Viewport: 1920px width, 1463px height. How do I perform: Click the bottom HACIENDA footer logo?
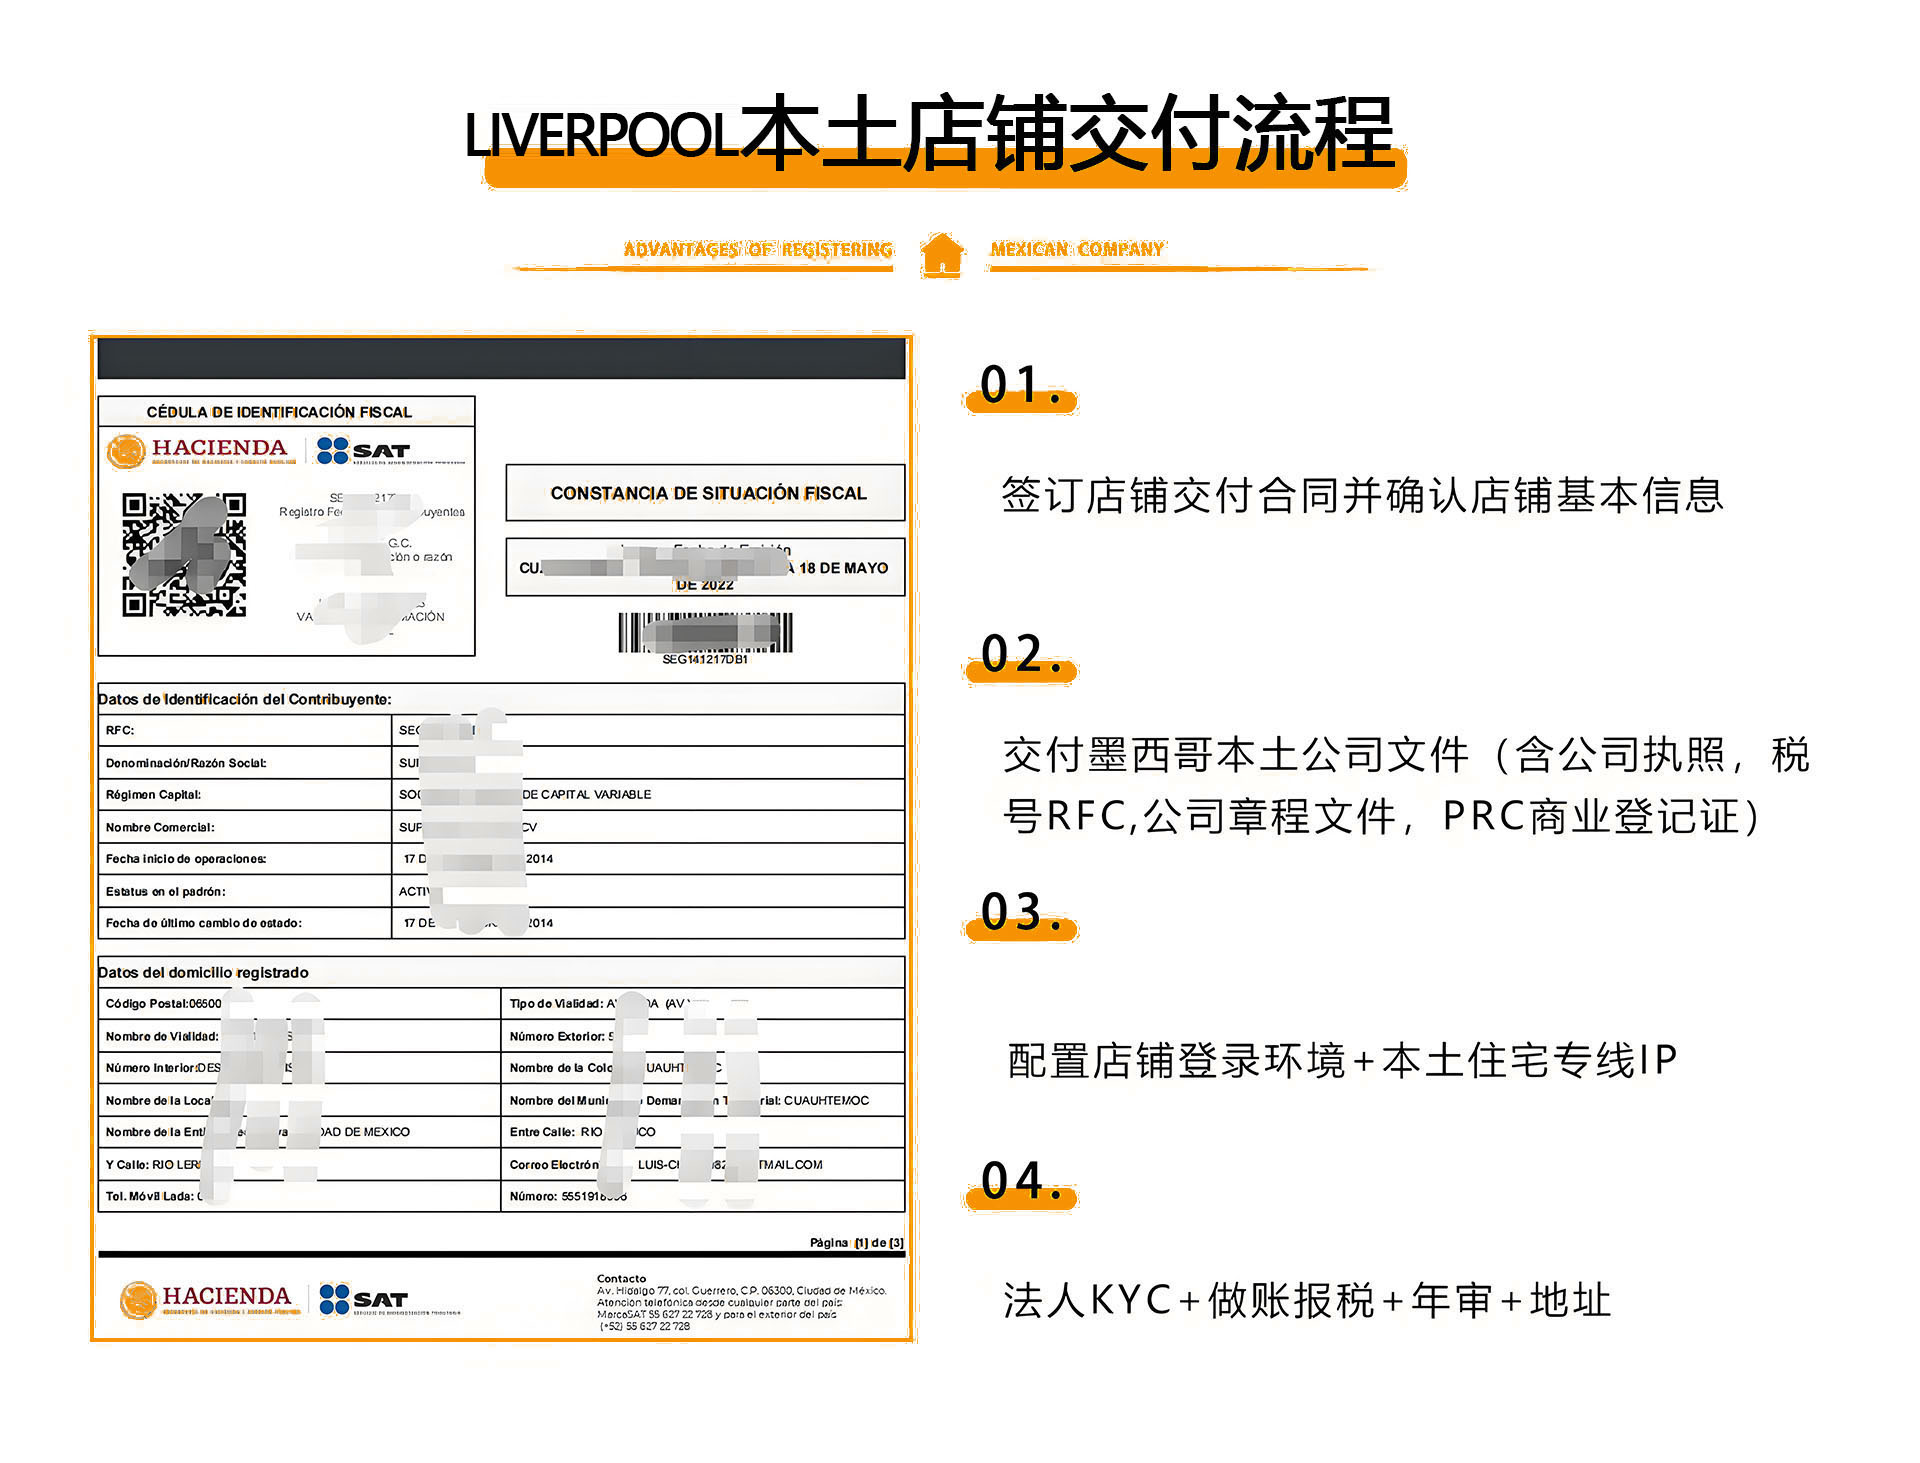click(209, 1299)
